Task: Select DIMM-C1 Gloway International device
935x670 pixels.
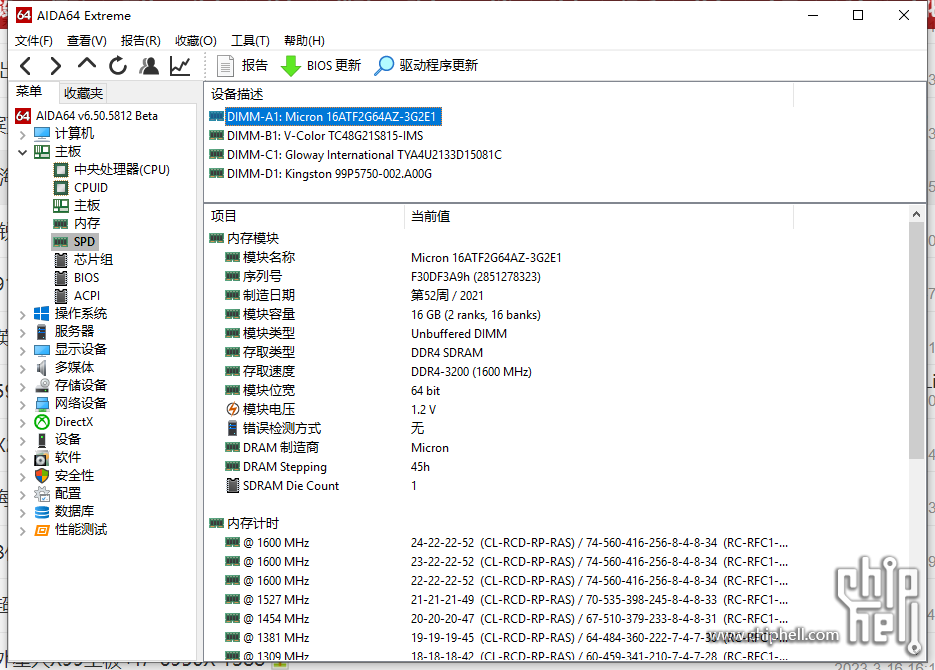Action: 364,154
